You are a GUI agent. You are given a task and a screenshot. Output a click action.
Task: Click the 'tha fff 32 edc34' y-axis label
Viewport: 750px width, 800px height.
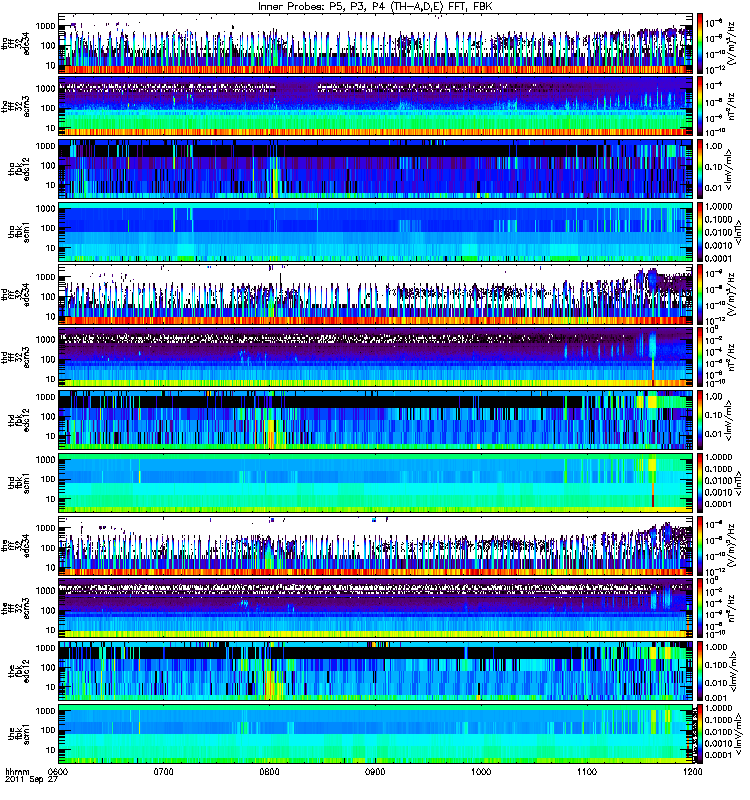(x=16, y=43)
